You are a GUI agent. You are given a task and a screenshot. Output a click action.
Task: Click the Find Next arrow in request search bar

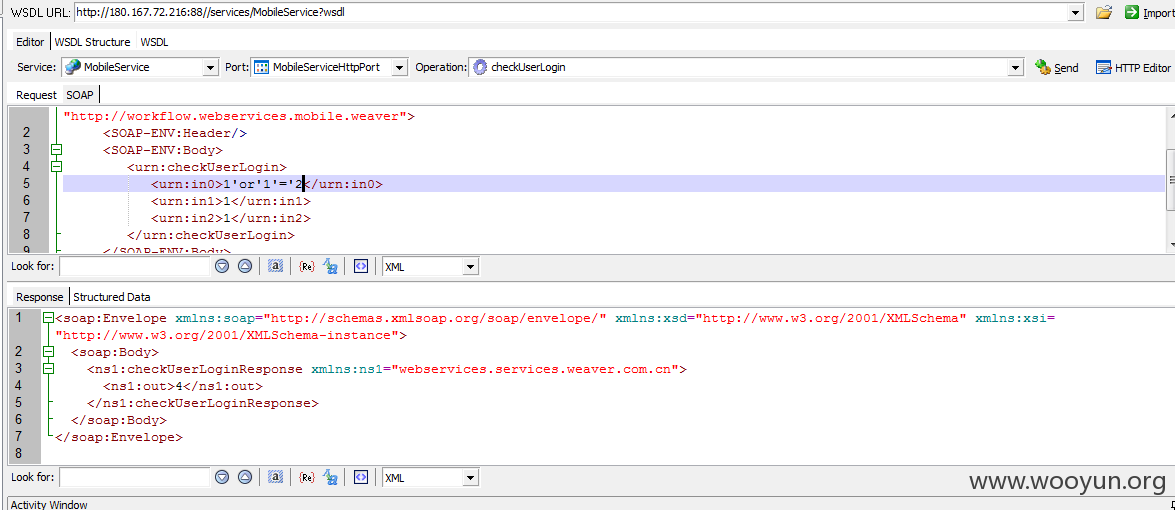point(222,266)
